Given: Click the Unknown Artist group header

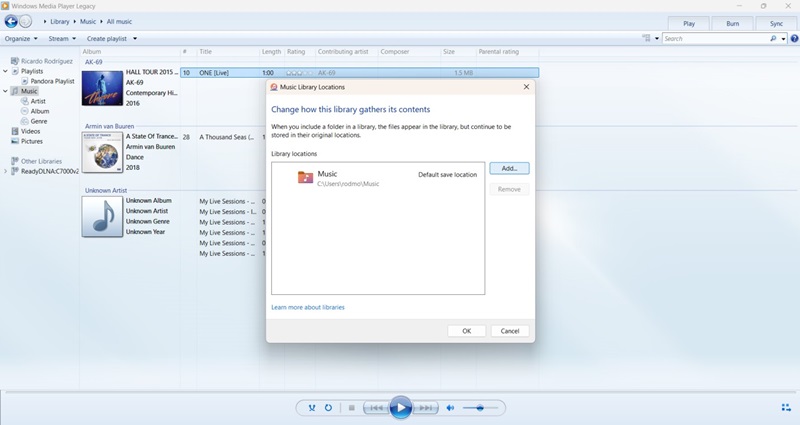Looking at the screenshot, I should click(106, 190).
